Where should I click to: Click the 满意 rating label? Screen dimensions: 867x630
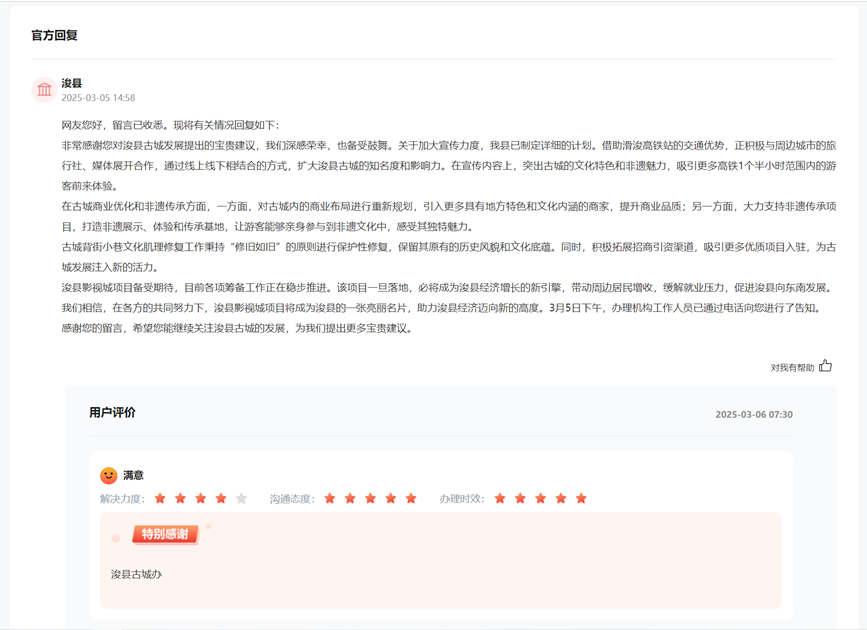(133, 476)
